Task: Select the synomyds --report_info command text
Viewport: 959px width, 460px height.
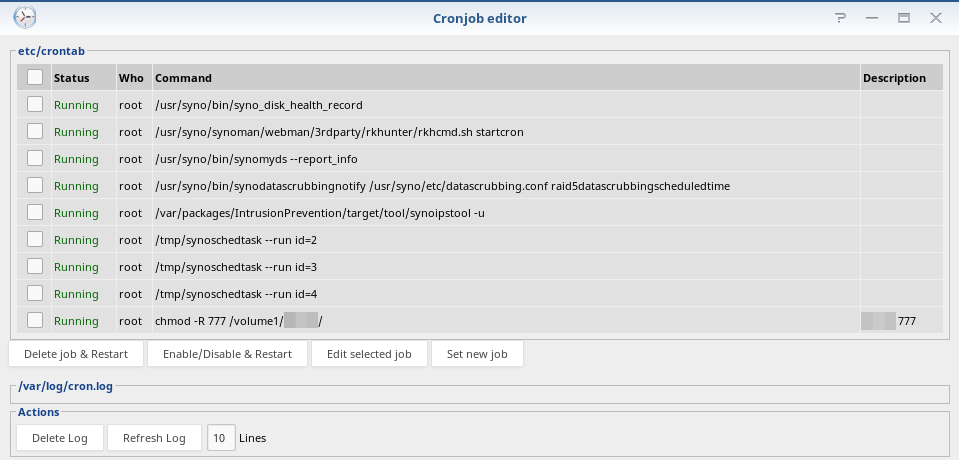Action: pos(256,159)
